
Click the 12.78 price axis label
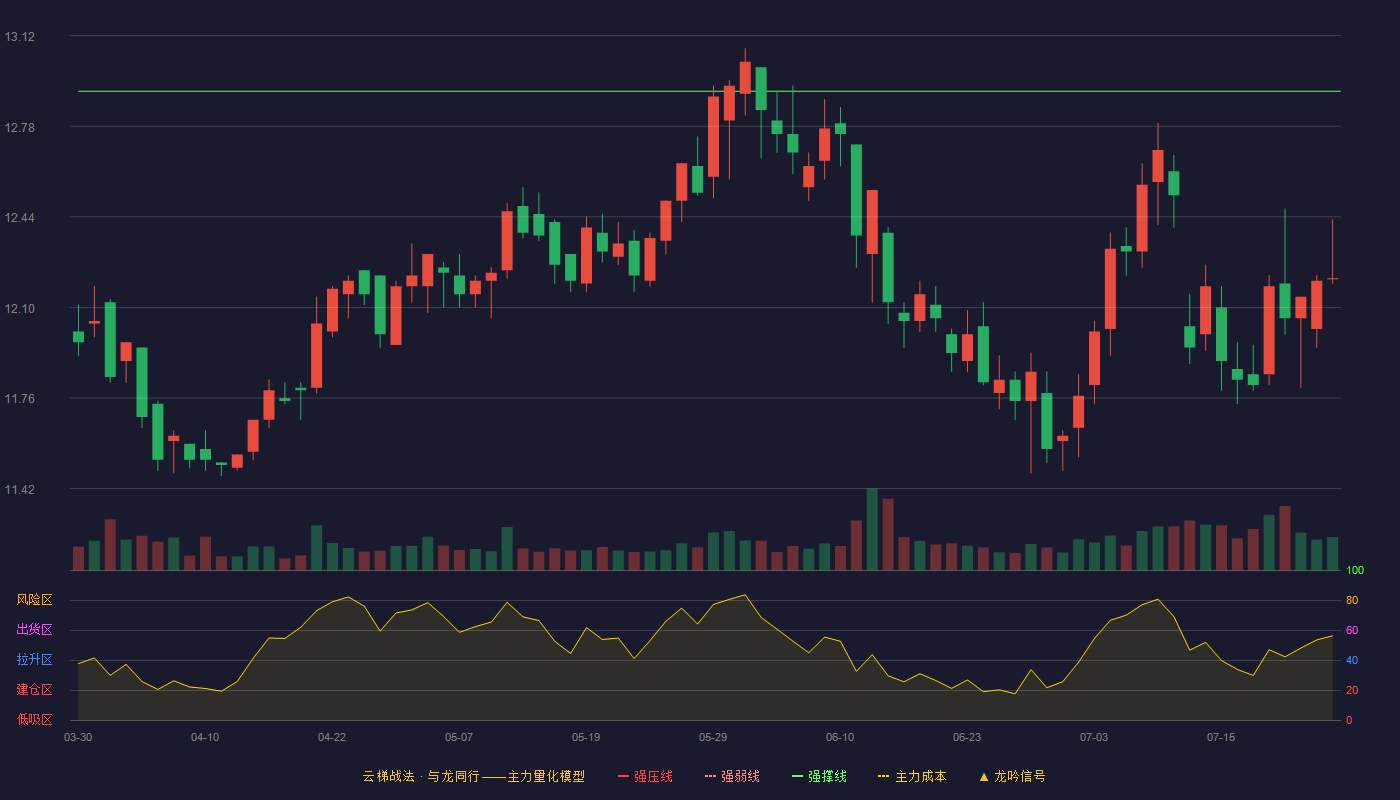(19, 127)
